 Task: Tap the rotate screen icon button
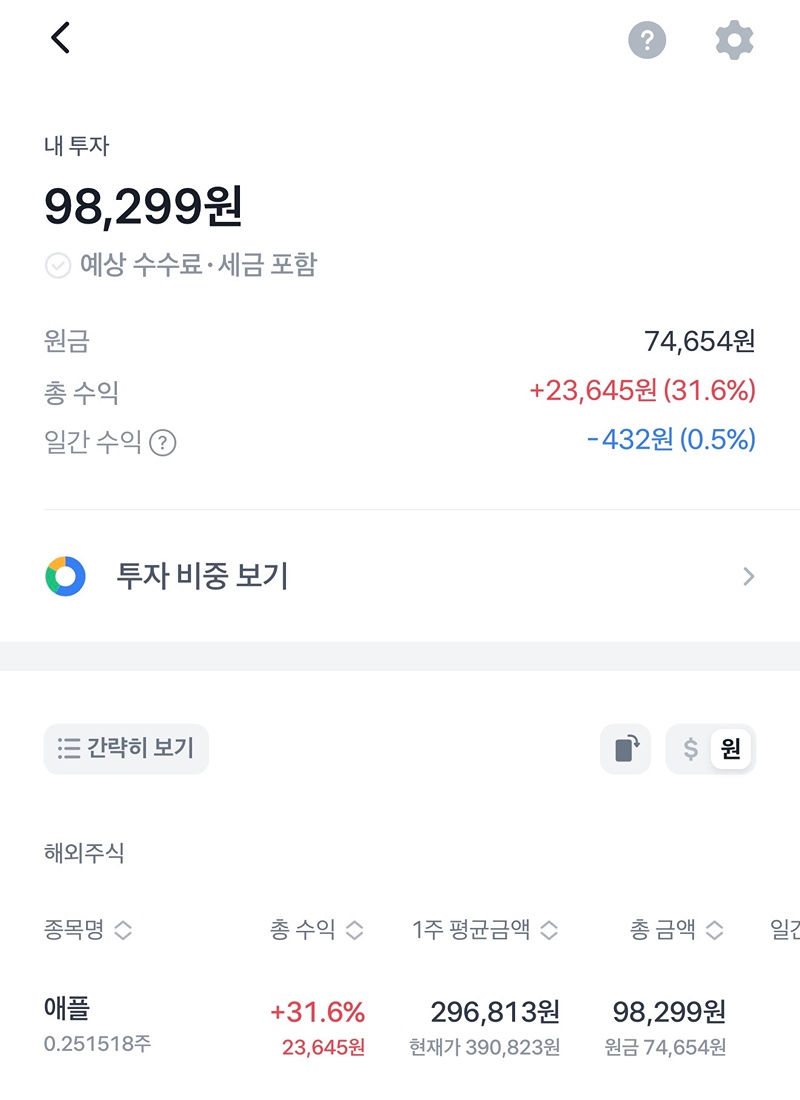625,749
